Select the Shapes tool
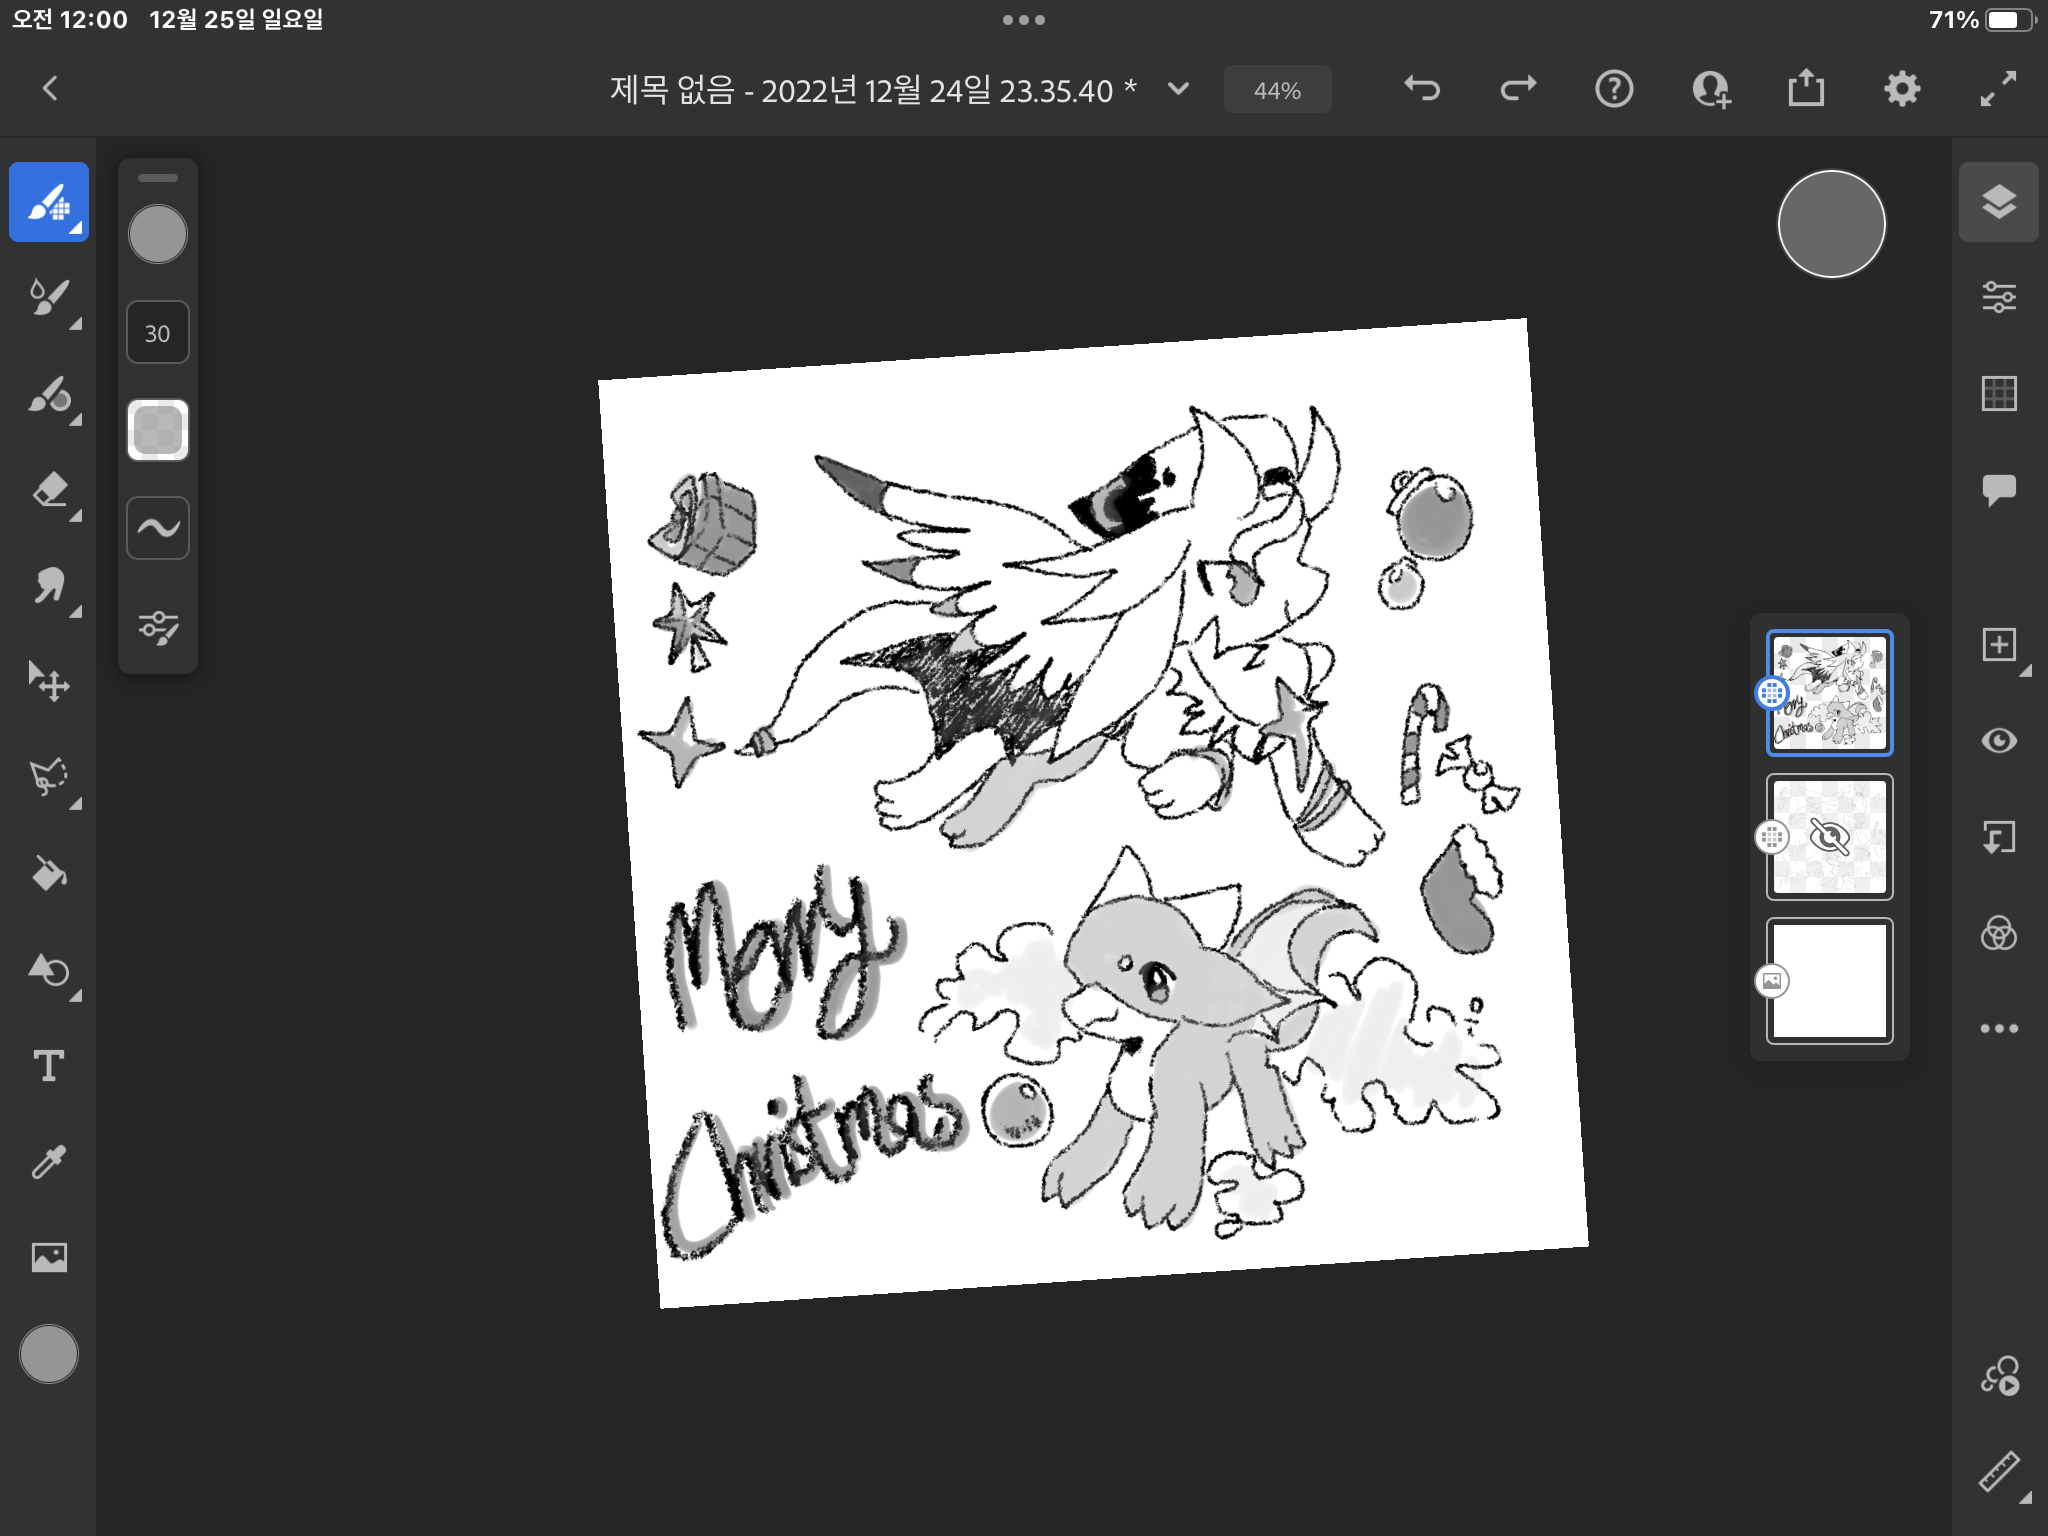The image size is (2048, 1536). pos(49,970)
